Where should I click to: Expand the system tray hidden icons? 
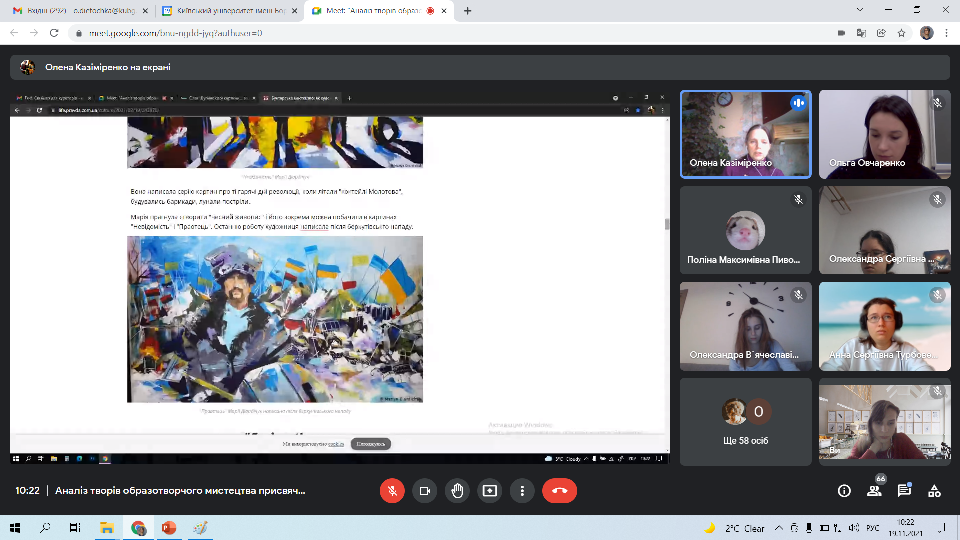[686, 528]
